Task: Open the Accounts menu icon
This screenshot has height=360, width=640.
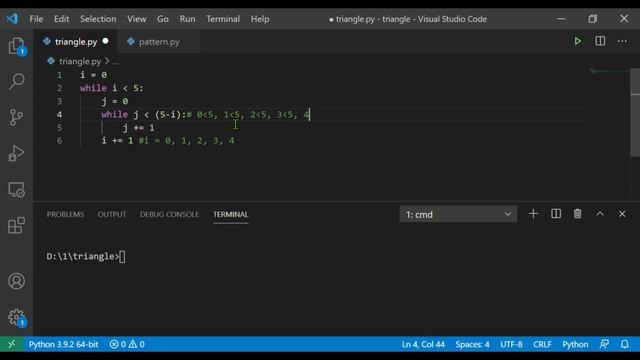Action: click(x=16, y=281)
